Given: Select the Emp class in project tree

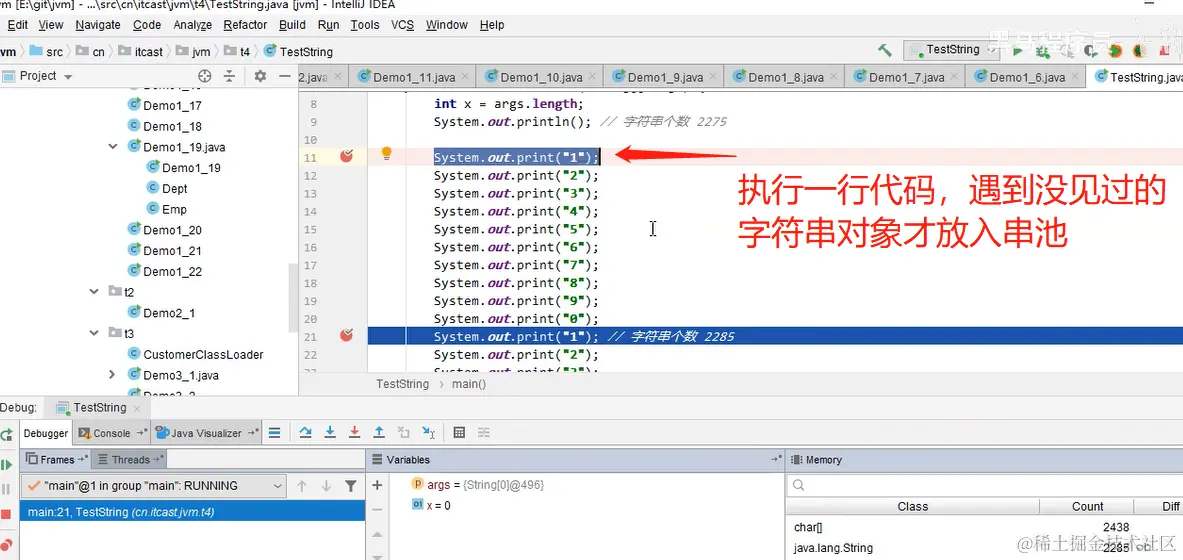Looking at the screenshot, I should point(174,209).
